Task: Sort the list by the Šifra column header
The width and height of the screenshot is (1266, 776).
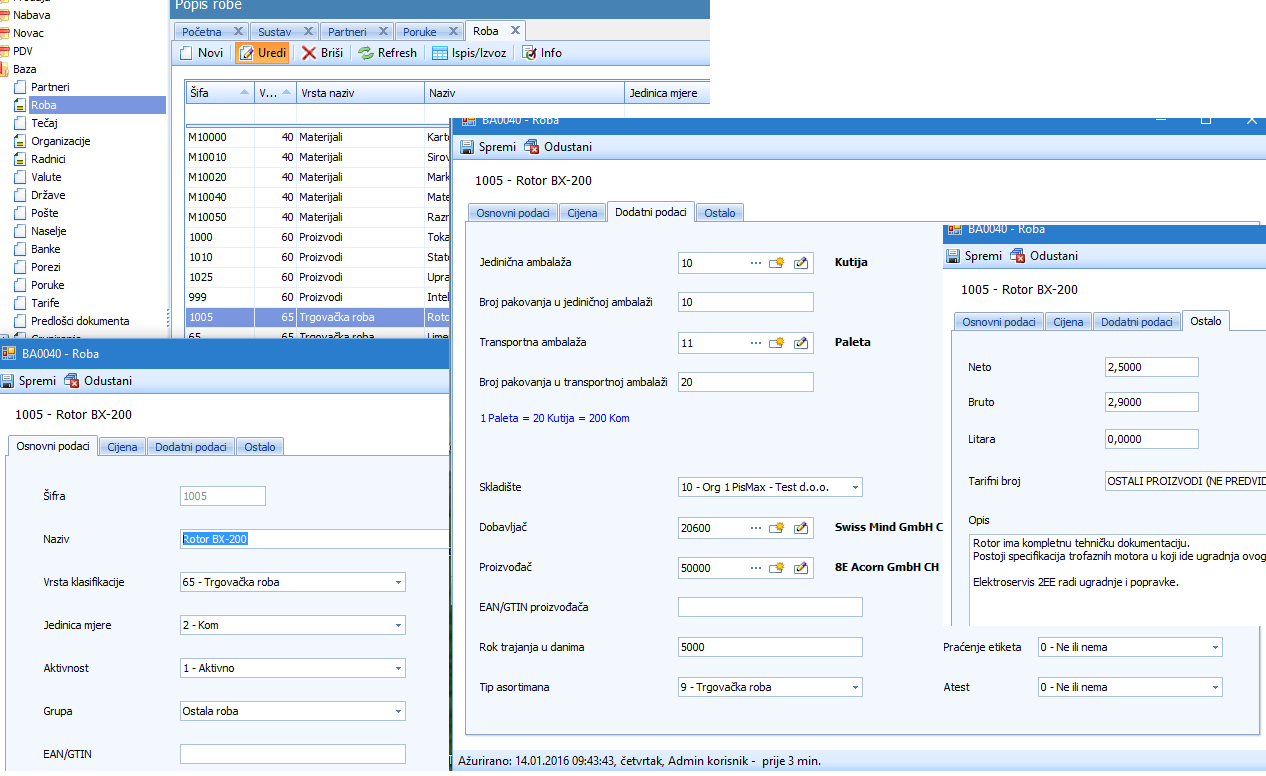Action: coord(220,93)
